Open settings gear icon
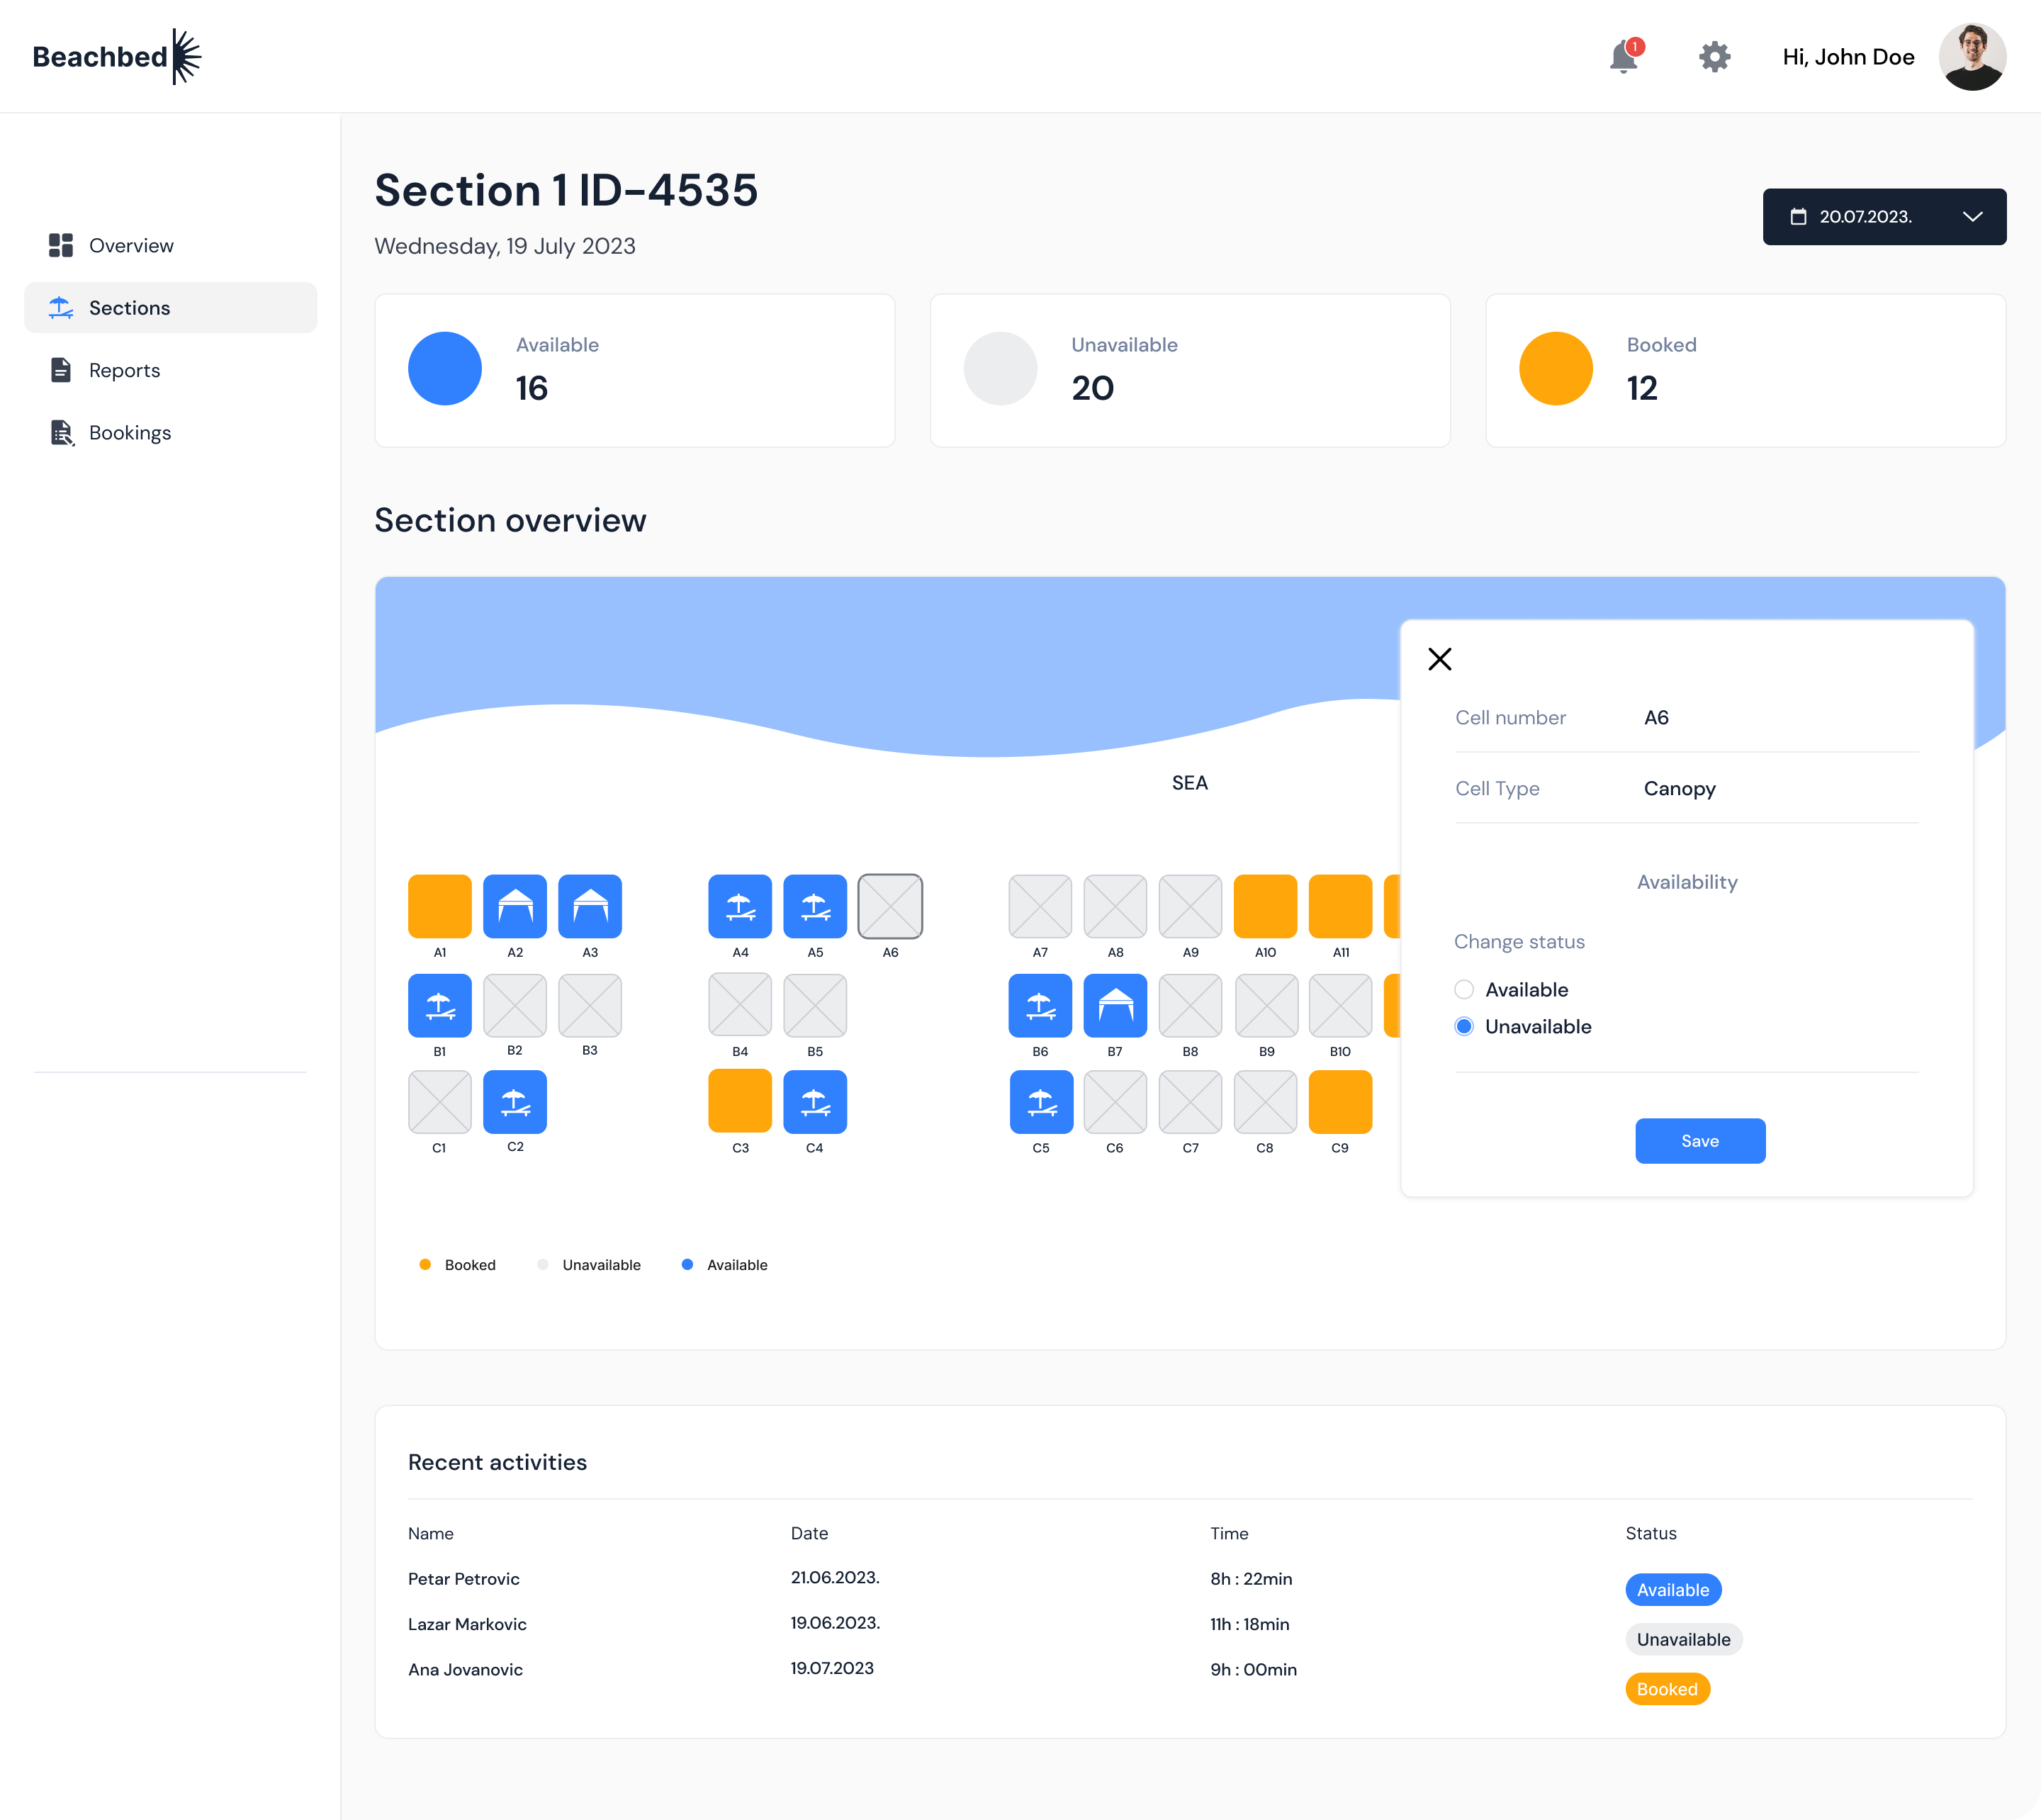2041x1820 pixels. [1714, 57]
